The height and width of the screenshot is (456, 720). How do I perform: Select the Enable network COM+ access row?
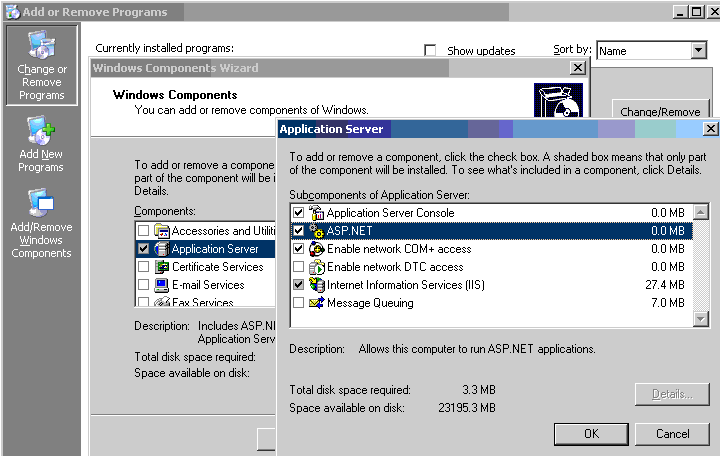(491, 249)
